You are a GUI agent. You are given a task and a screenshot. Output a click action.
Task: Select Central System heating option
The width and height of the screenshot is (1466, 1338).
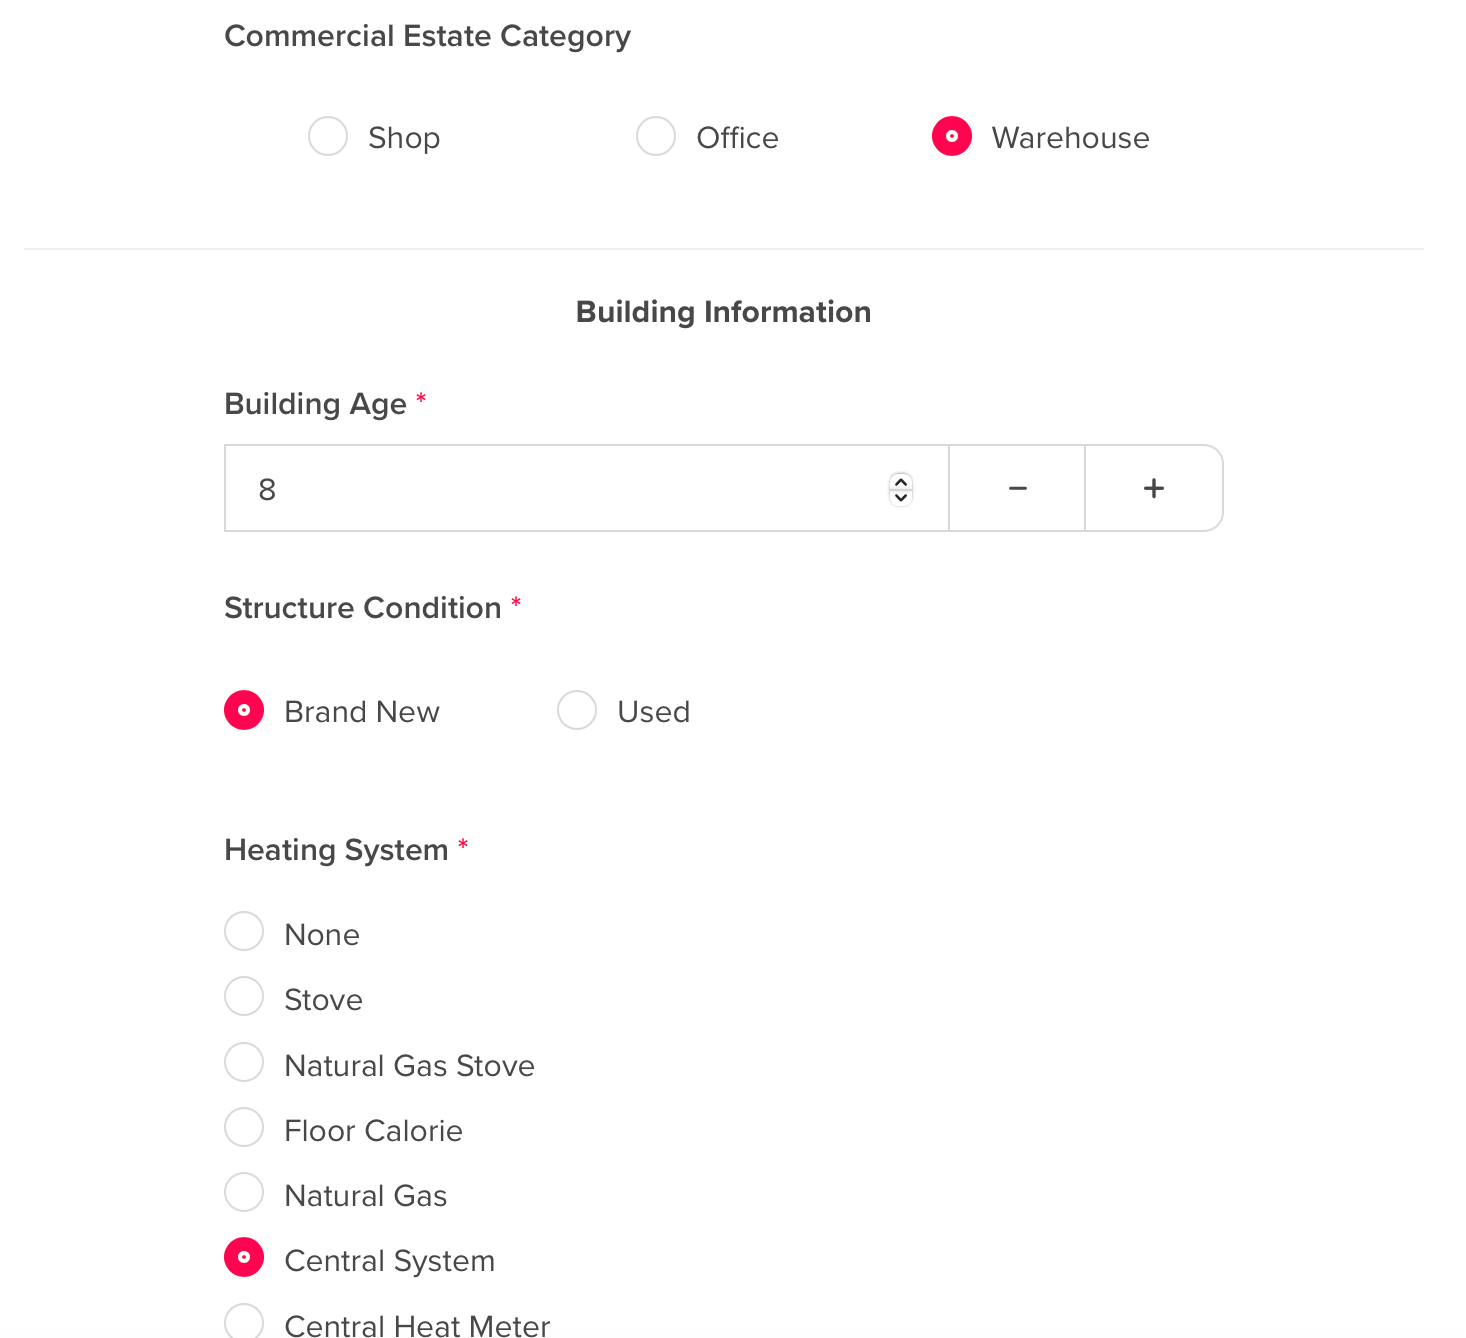pyautogui.click(x=244, y=1258)
